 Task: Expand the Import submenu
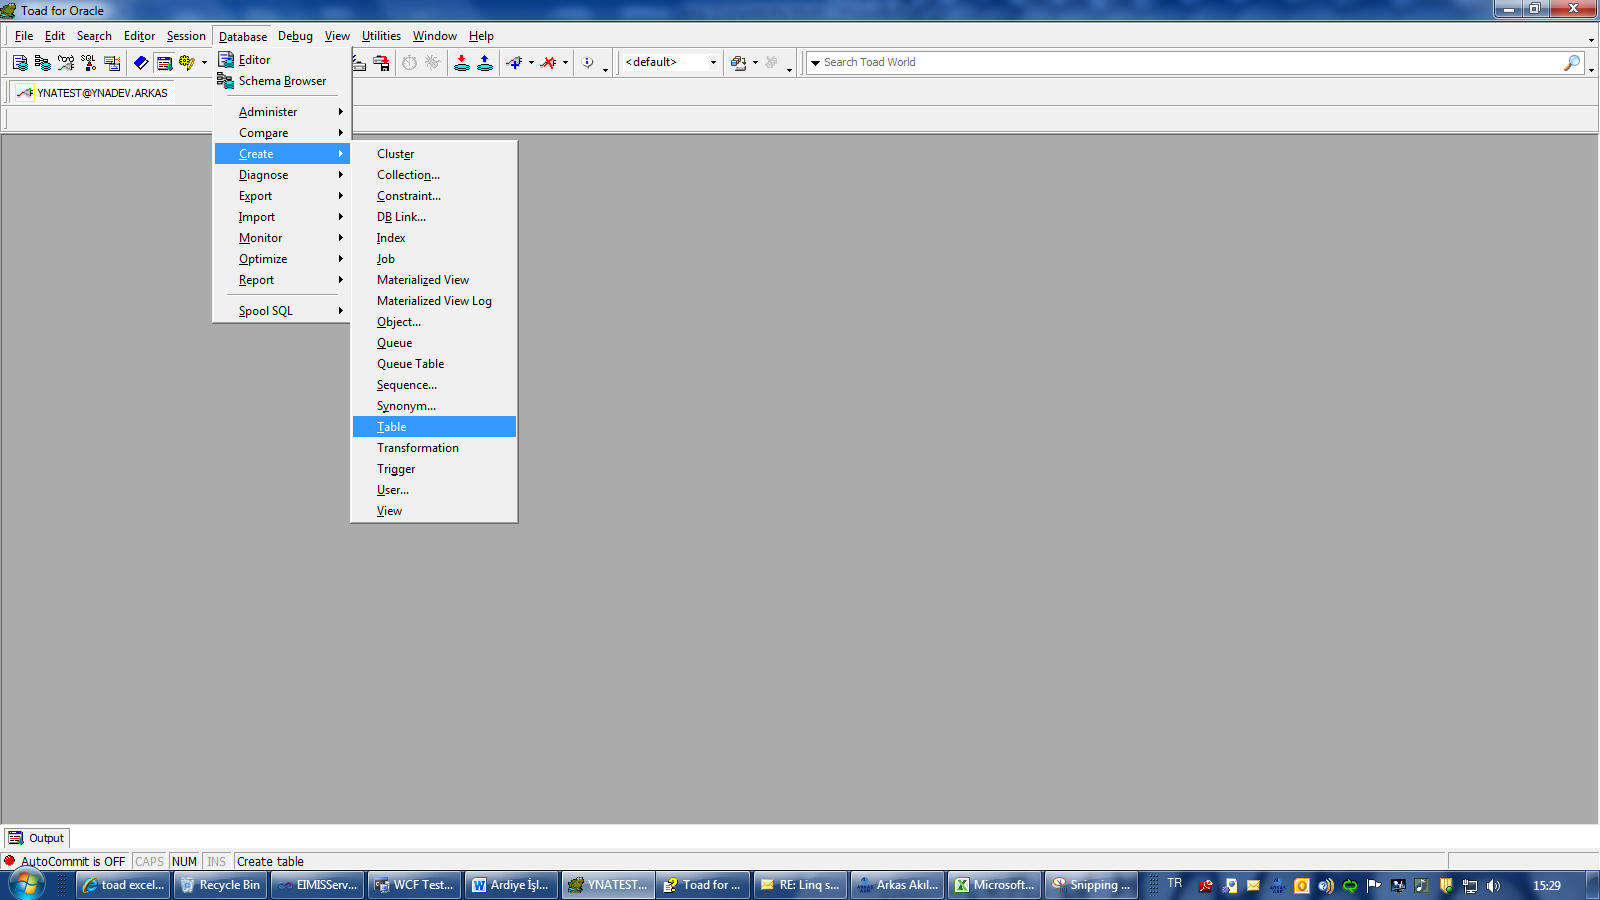tap(282, 217)
